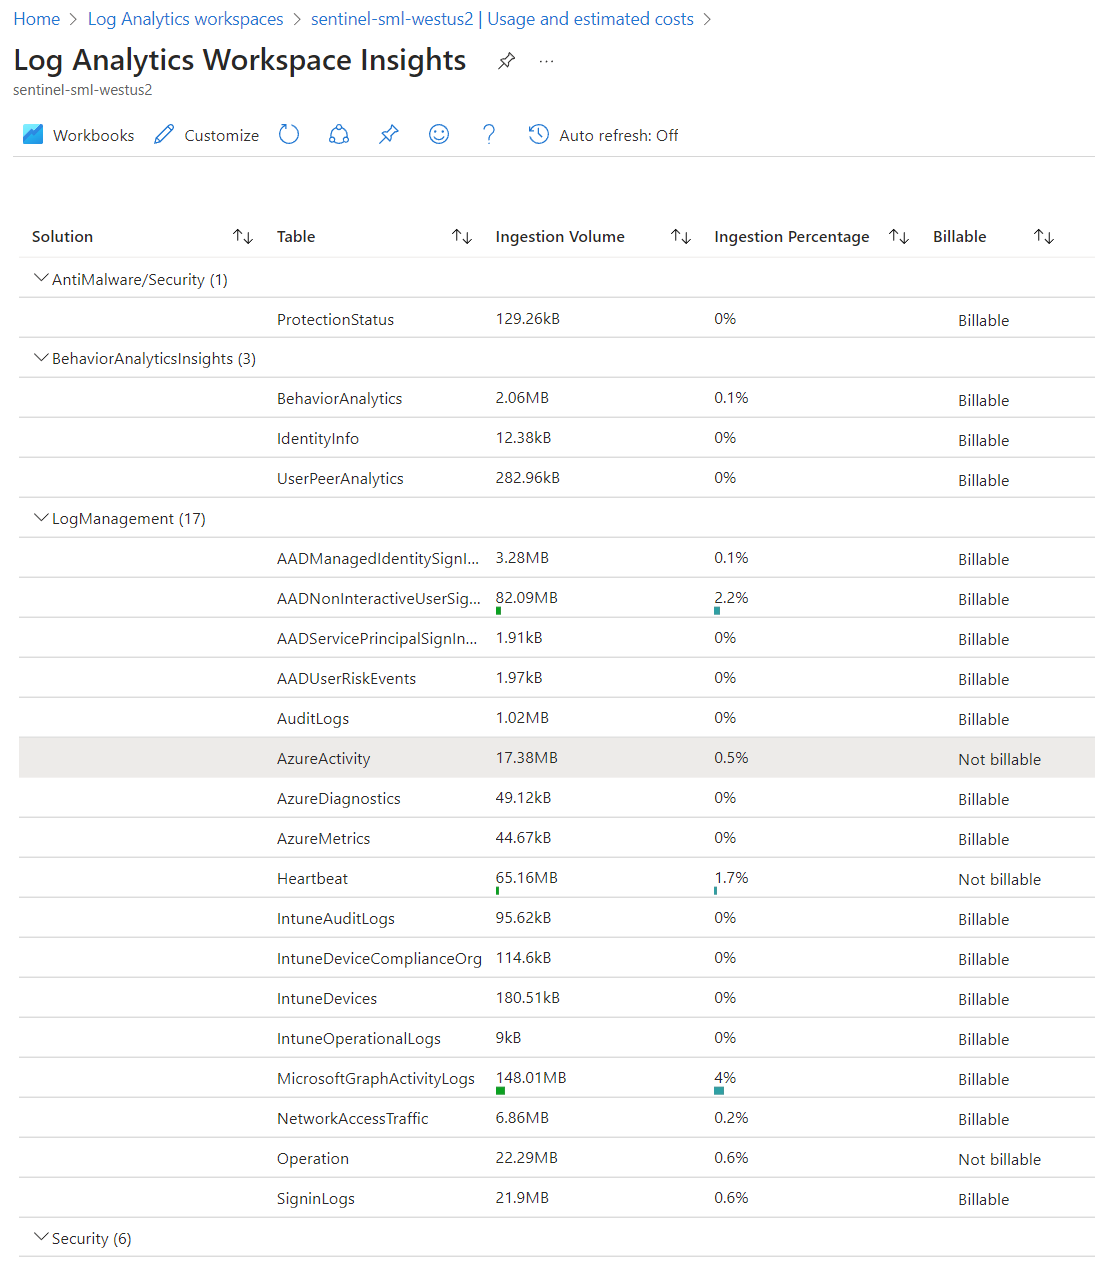This screenshot has width=1095, height=1265.
Task: Click the Customize pencil button
Action: point(206,135)
